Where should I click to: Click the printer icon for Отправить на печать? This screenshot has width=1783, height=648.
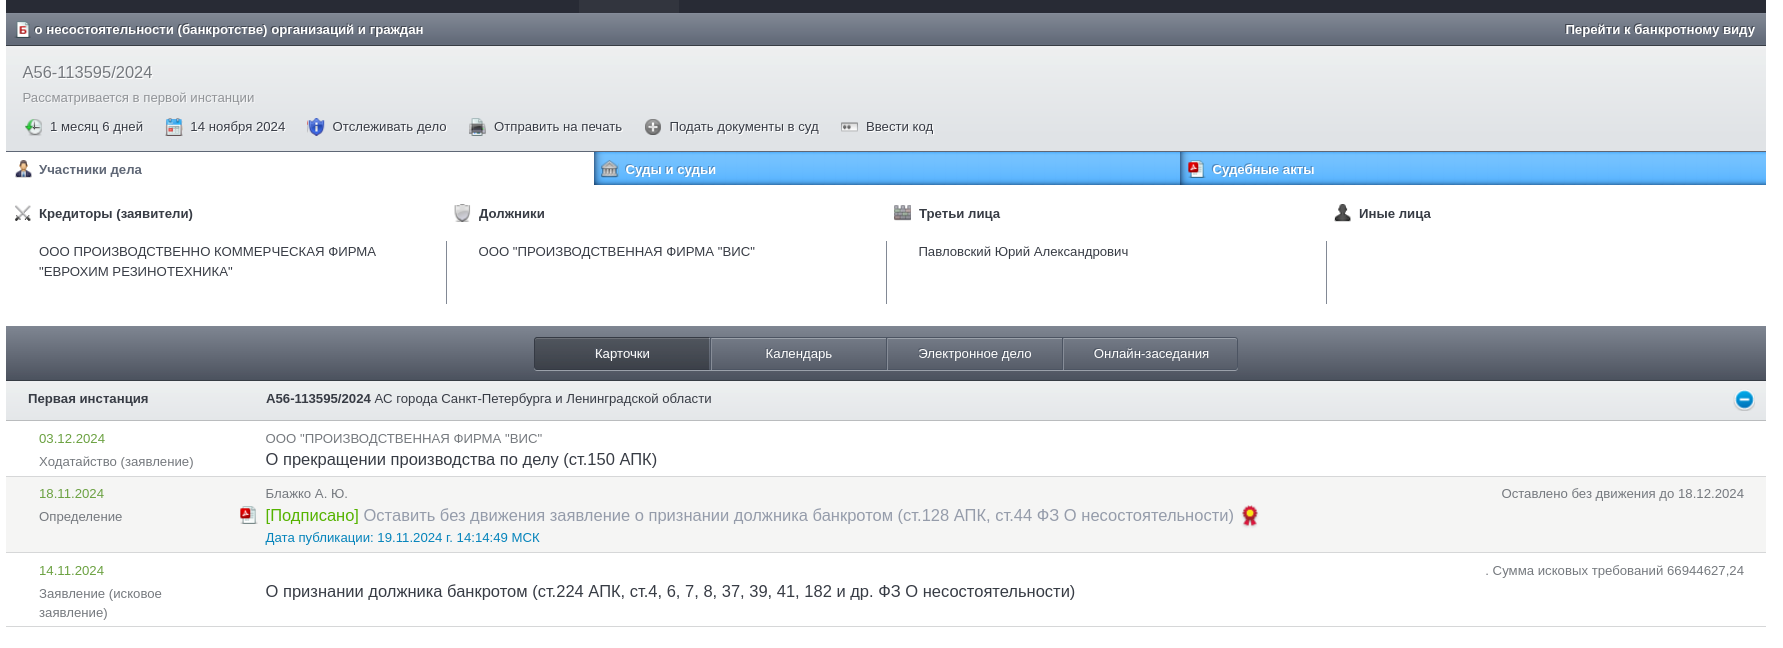pos(477,127)
